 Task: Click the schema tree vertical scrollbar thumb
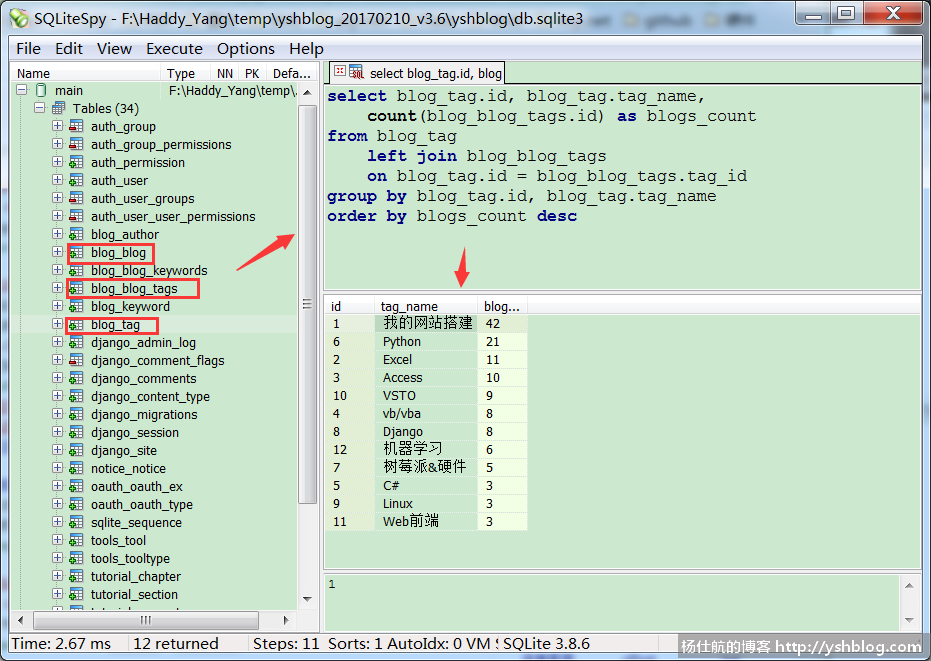[307, 304]
